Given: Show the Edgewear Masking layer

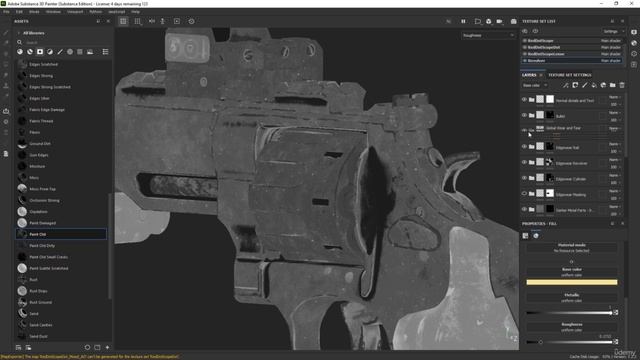Looking at the screenshot, I should coord(524,193).
